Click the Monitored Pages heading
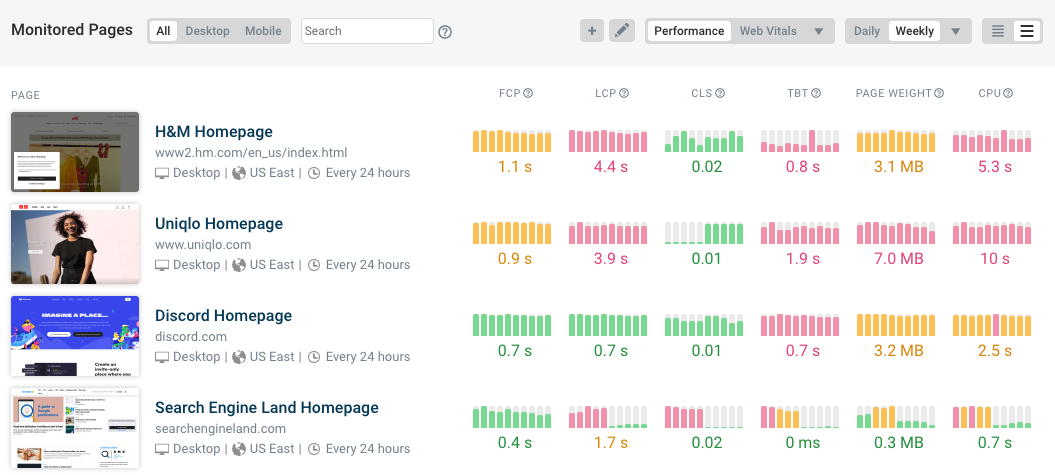The width and height of the screenshot is (1055, 475). [x=72, y=30]
